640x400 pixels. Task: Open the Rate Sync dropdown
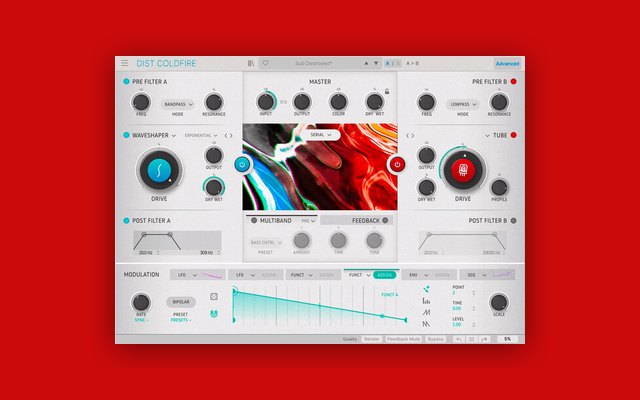[x=141, y=320]
